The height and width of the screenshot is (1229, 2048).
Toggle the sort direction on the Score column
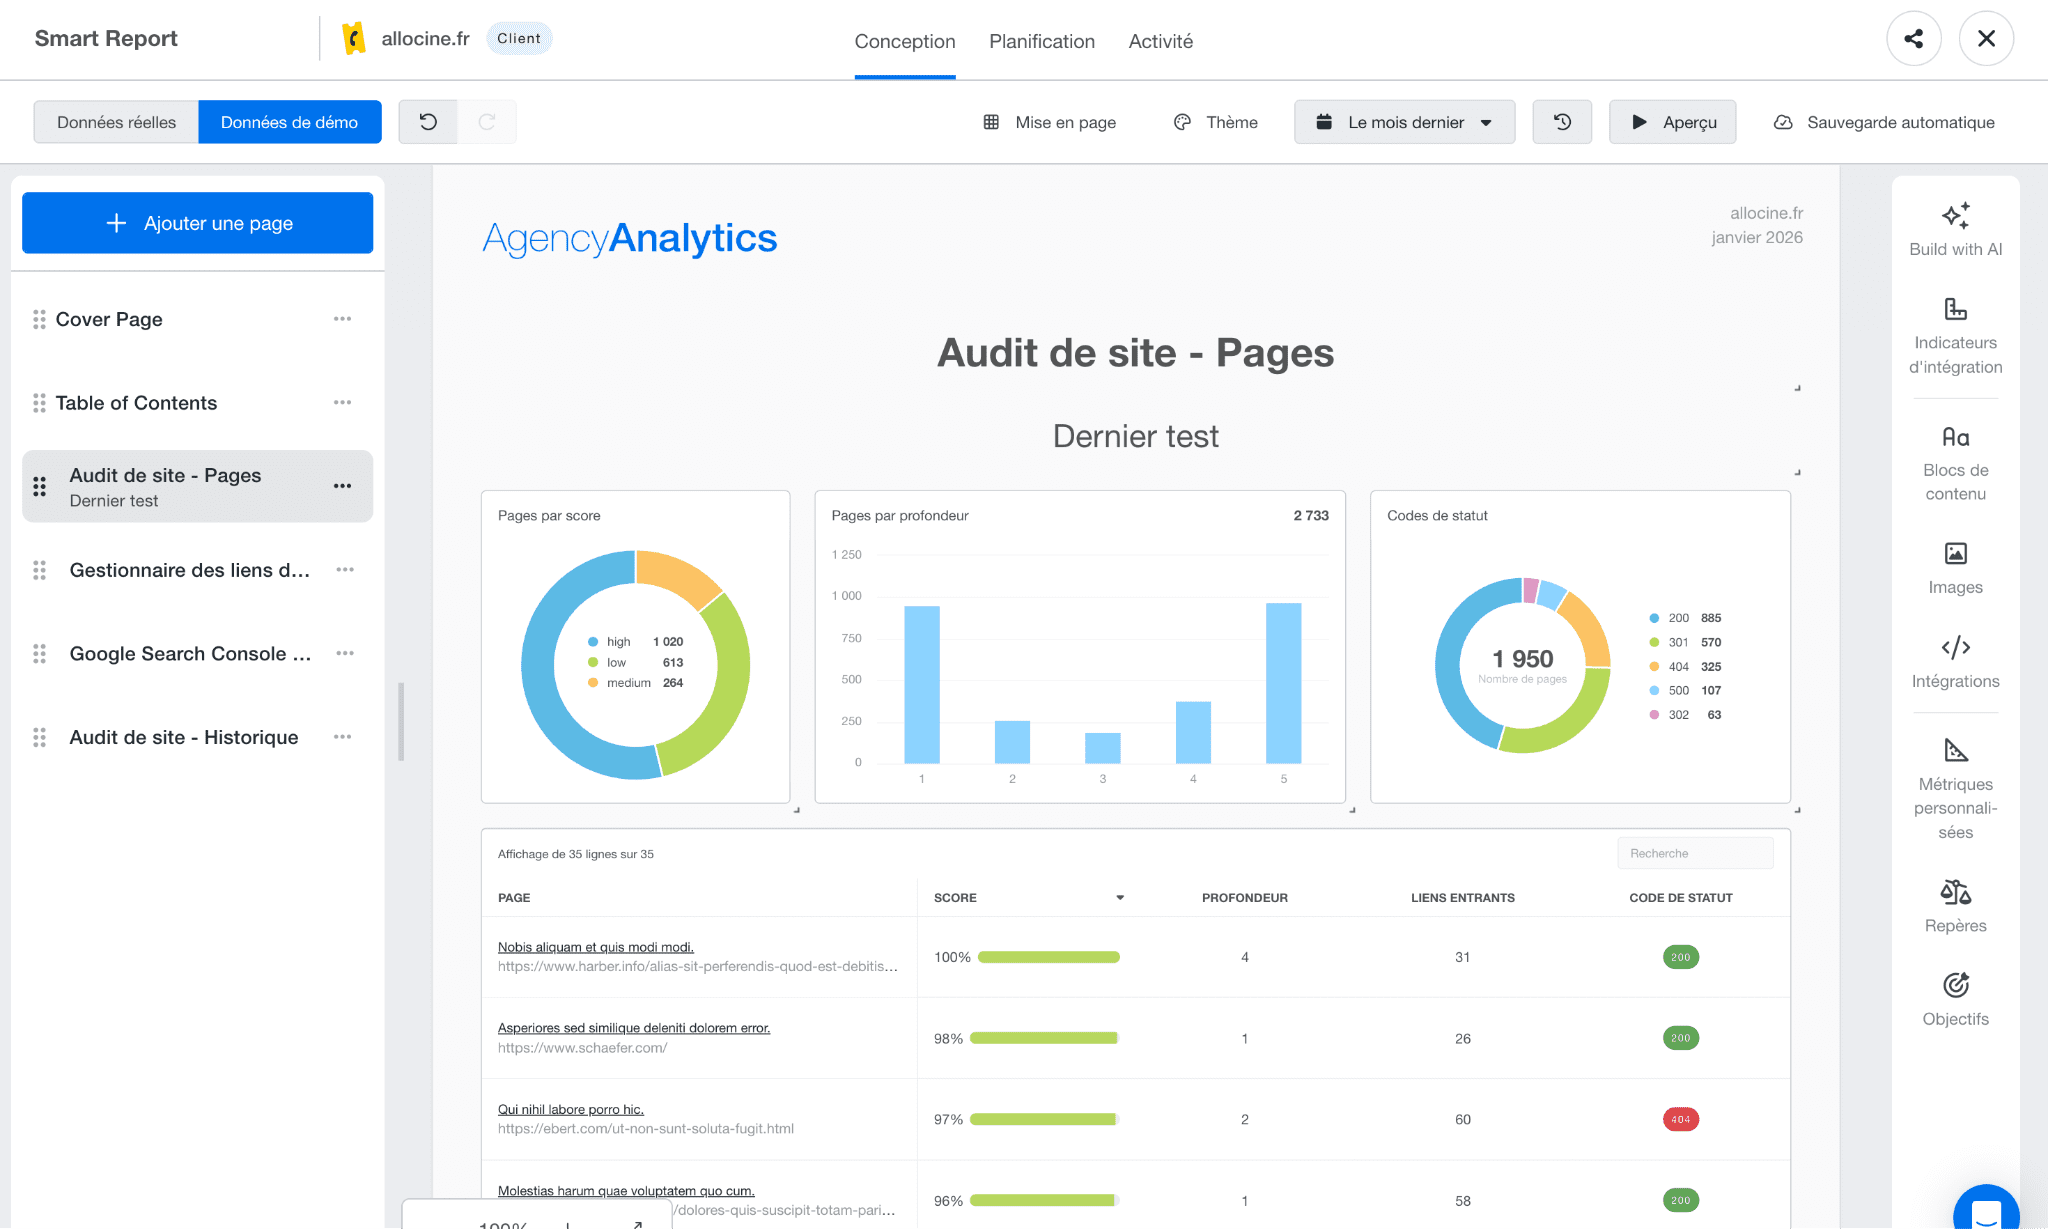click(x=1119, y=897)
